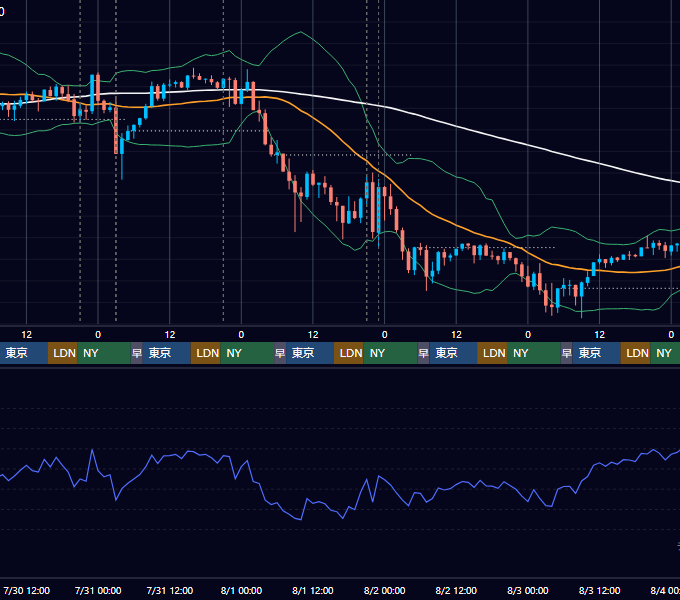680x600 pixels.
Task: Click the NY session block above 8/1 00:00
Action: [x=247, y=353]
